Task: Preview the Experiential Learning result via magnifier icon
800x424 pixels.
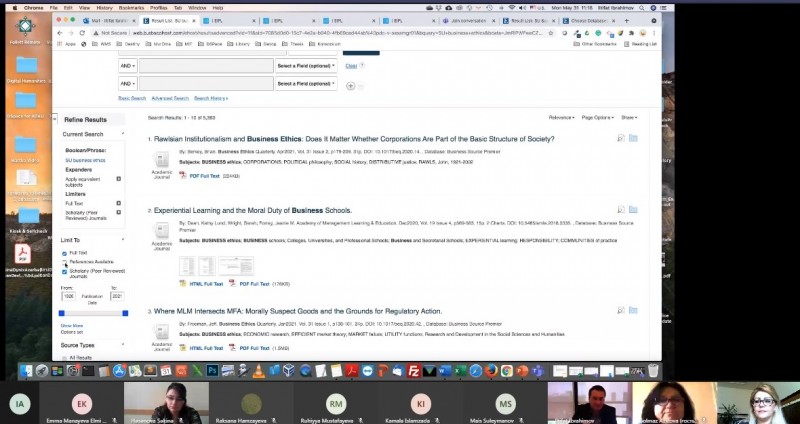Action: tap(621, 210)
